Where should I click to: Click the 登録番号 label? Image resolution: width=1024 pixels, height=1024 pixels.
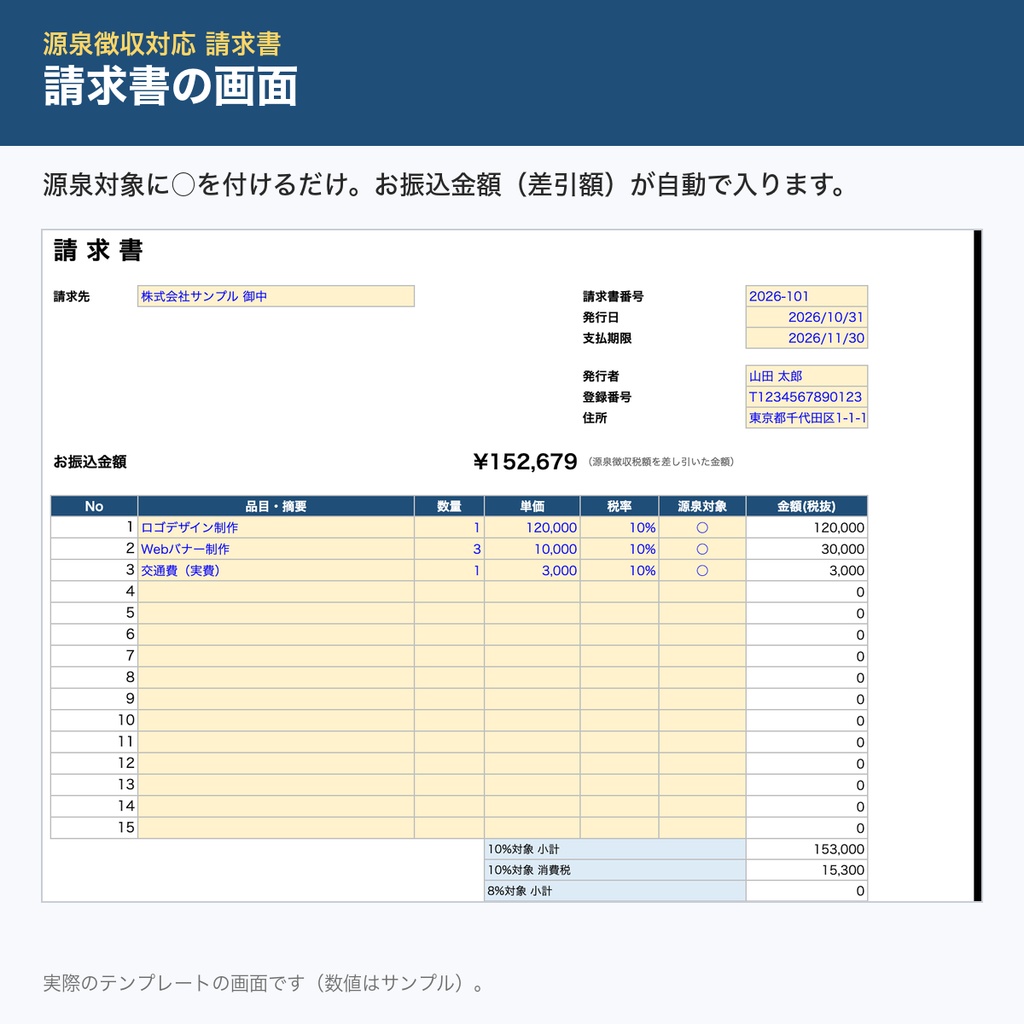coord(607,396)
